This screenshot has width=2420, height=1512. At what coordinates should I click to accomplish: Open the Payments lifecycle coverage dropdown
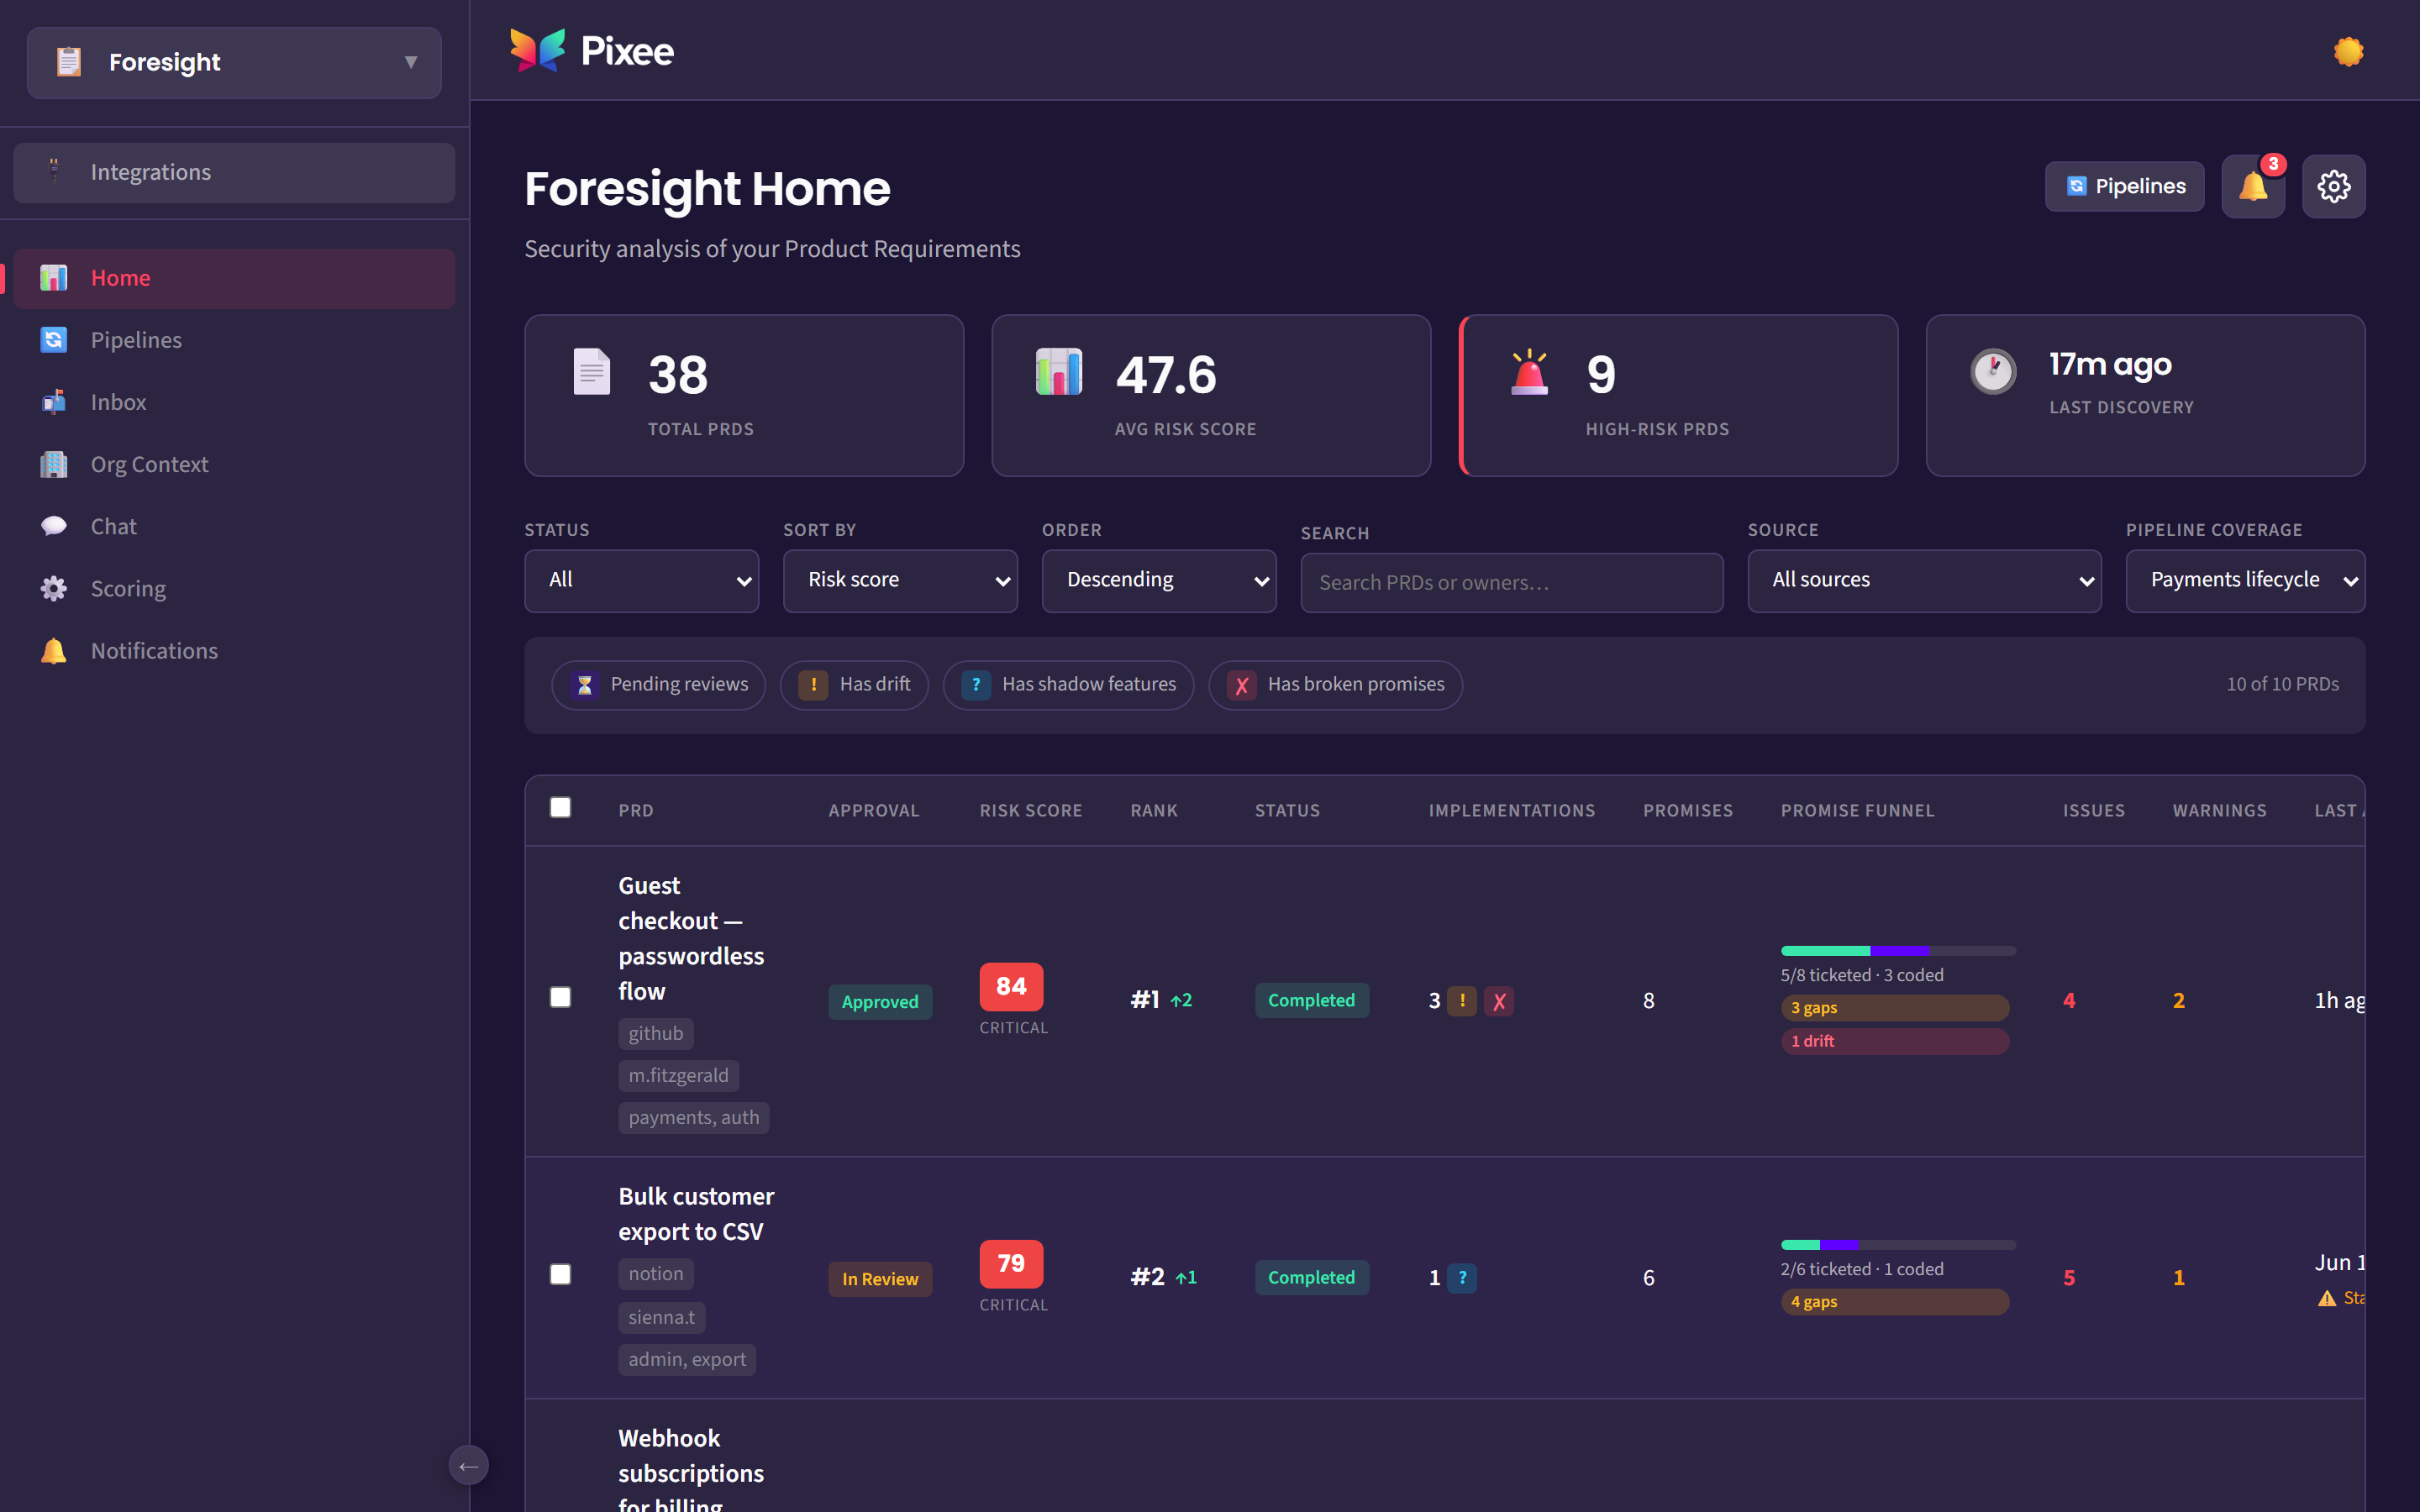[x=2245, y=580]
